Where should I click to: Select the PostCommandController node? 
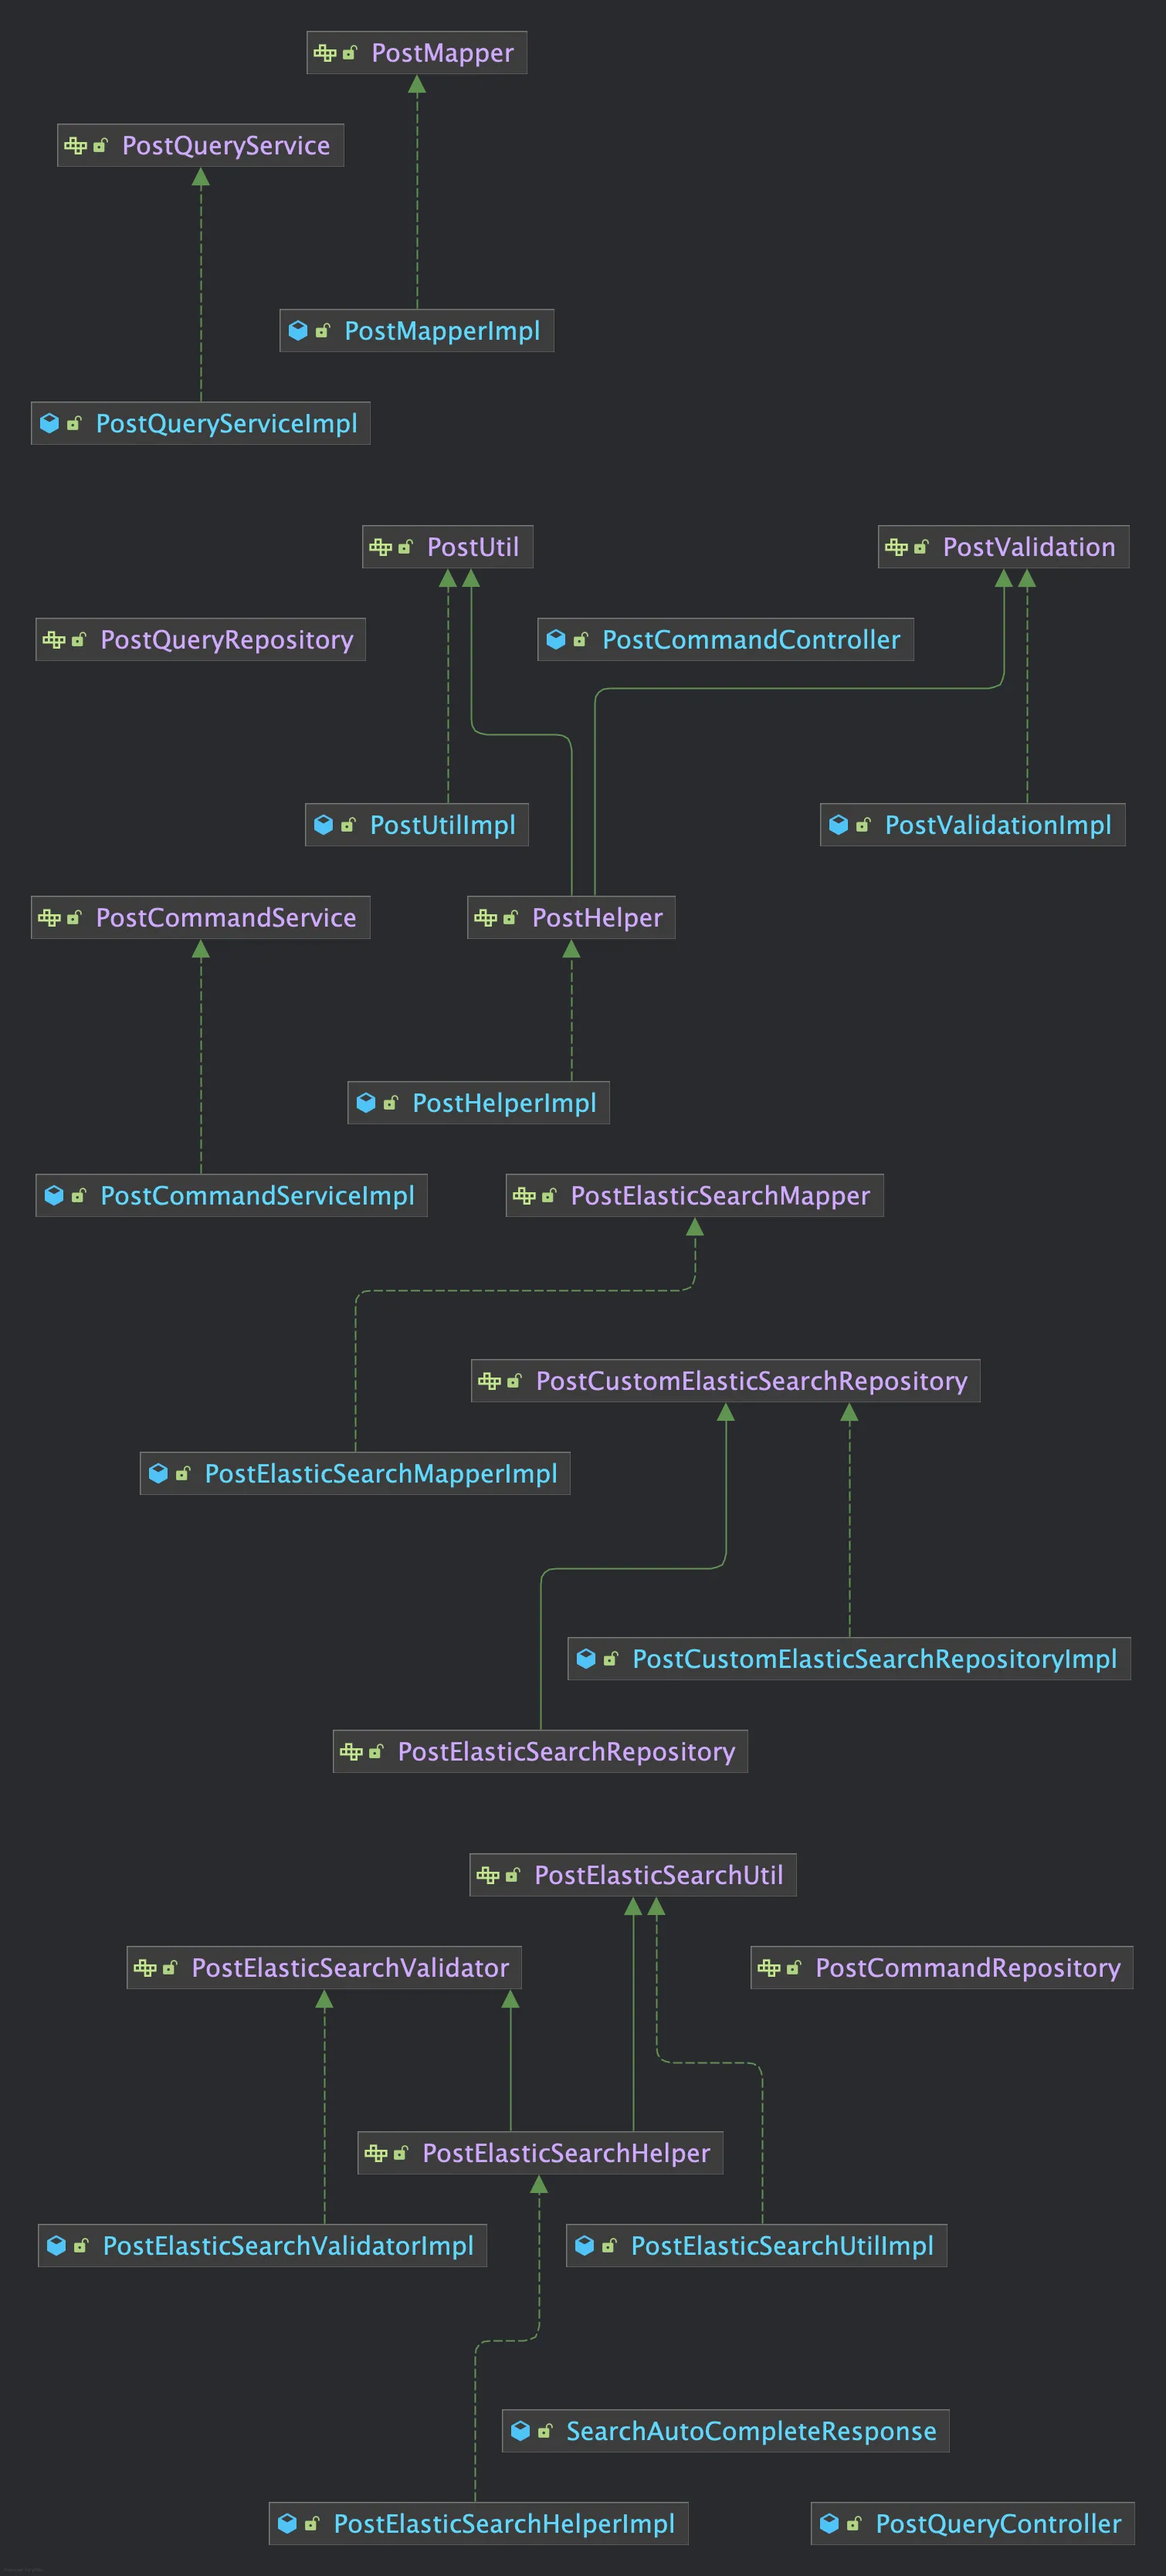pyautogui.click(x=725, y=640)
